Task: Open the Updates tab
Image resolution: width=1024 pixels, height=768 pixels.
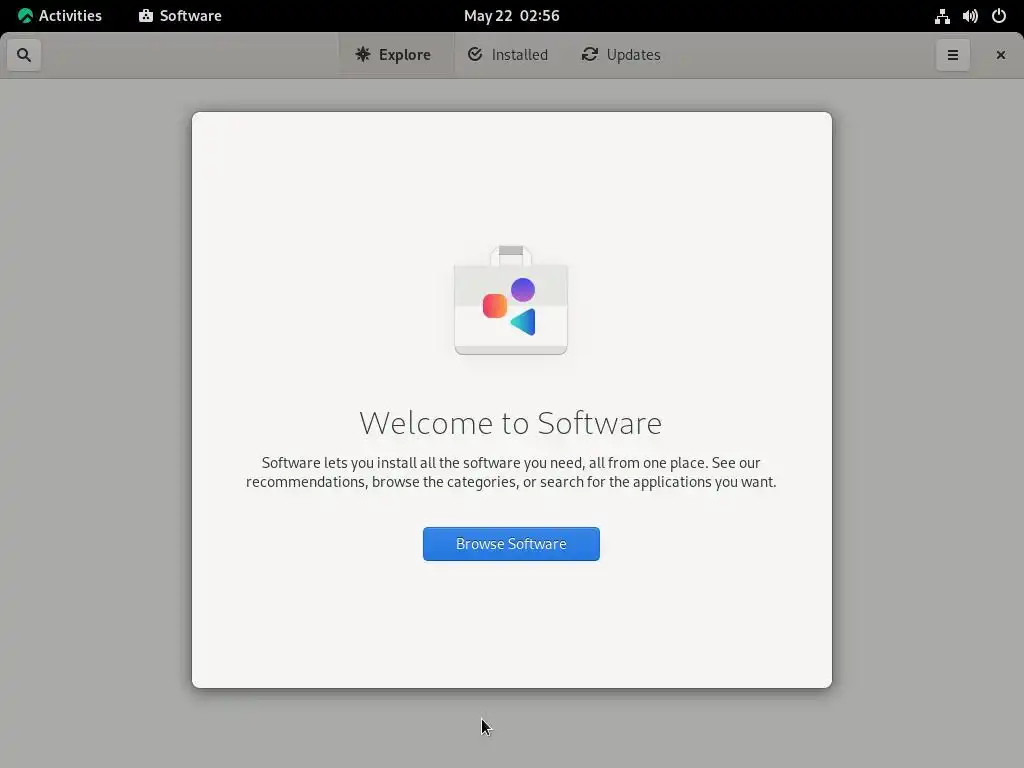Action: click(621, 55)
